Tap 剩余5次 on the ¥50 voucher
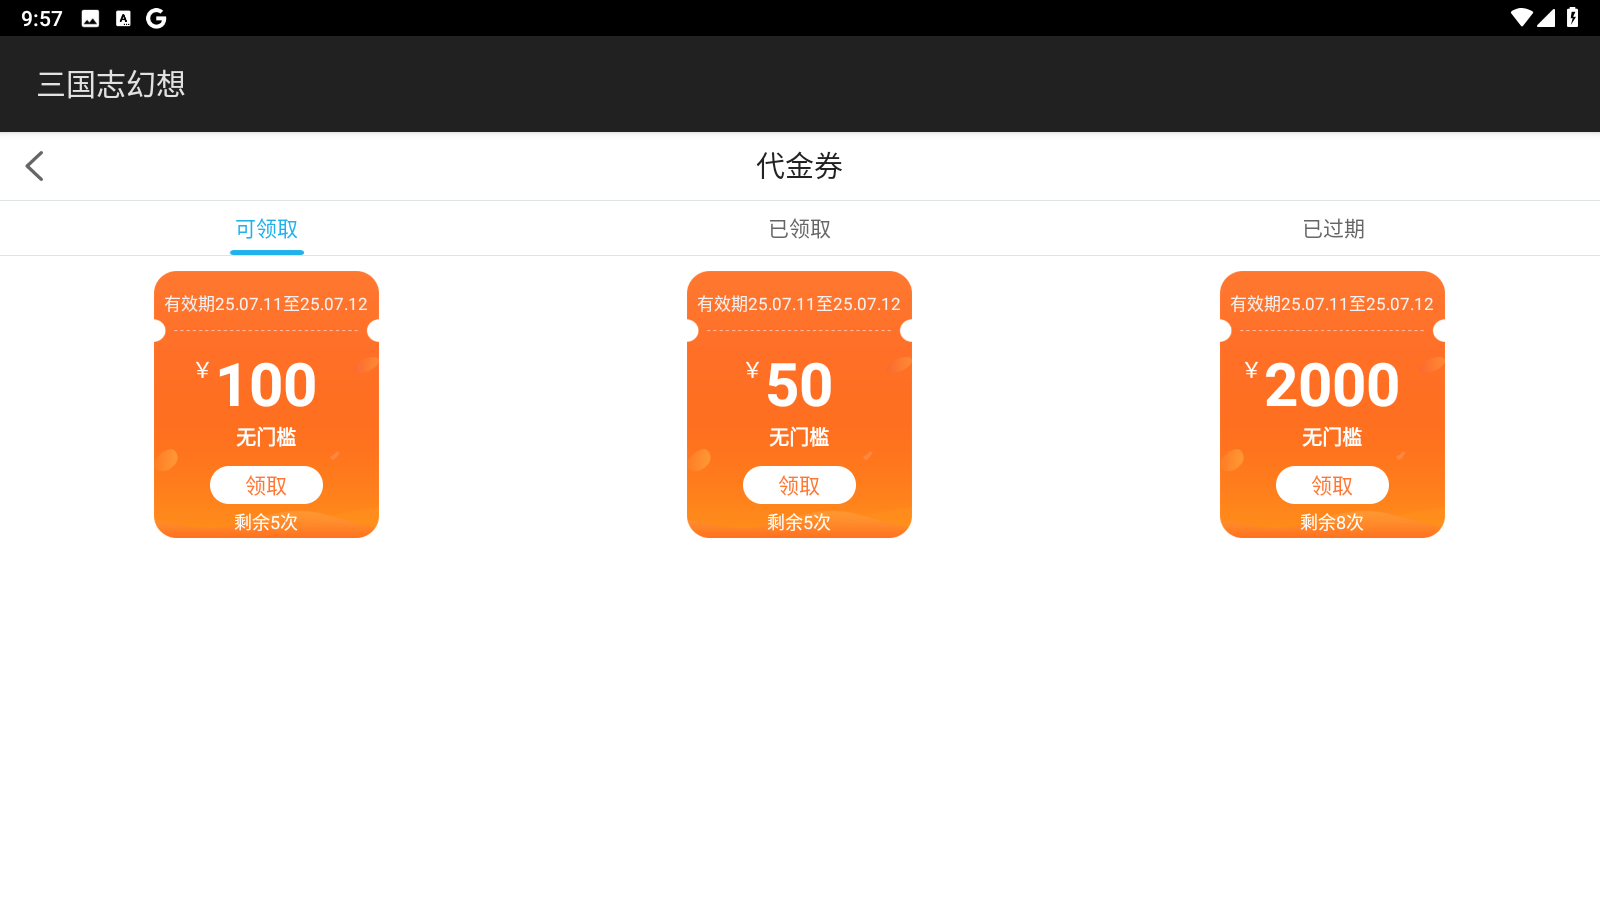Viewport: 1600px width, 900px height. [x=799, y=522]
